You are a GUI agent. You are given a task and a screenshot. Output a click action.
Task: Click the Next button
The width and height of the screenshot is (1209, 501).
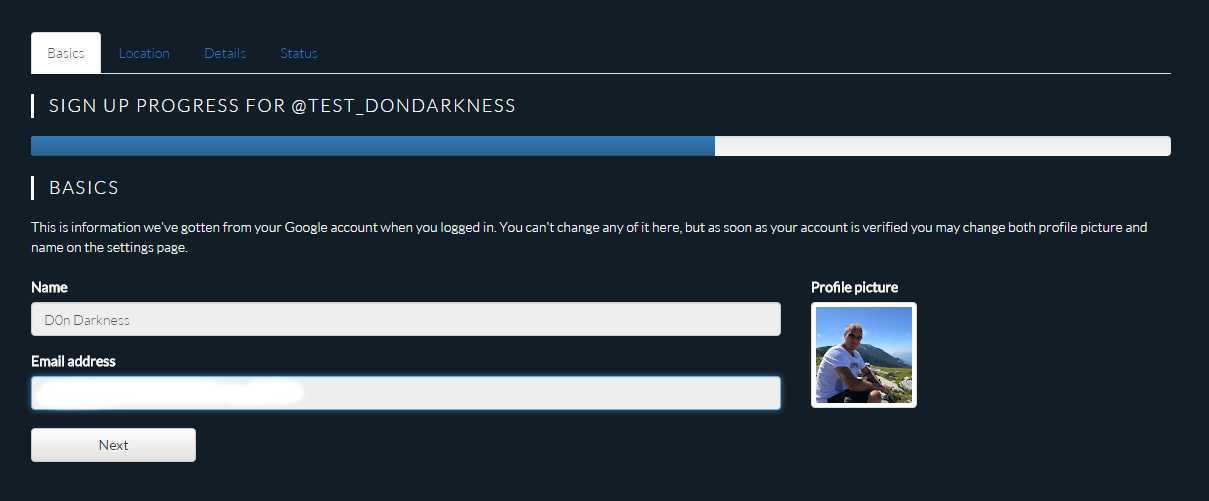click(113, 445)
